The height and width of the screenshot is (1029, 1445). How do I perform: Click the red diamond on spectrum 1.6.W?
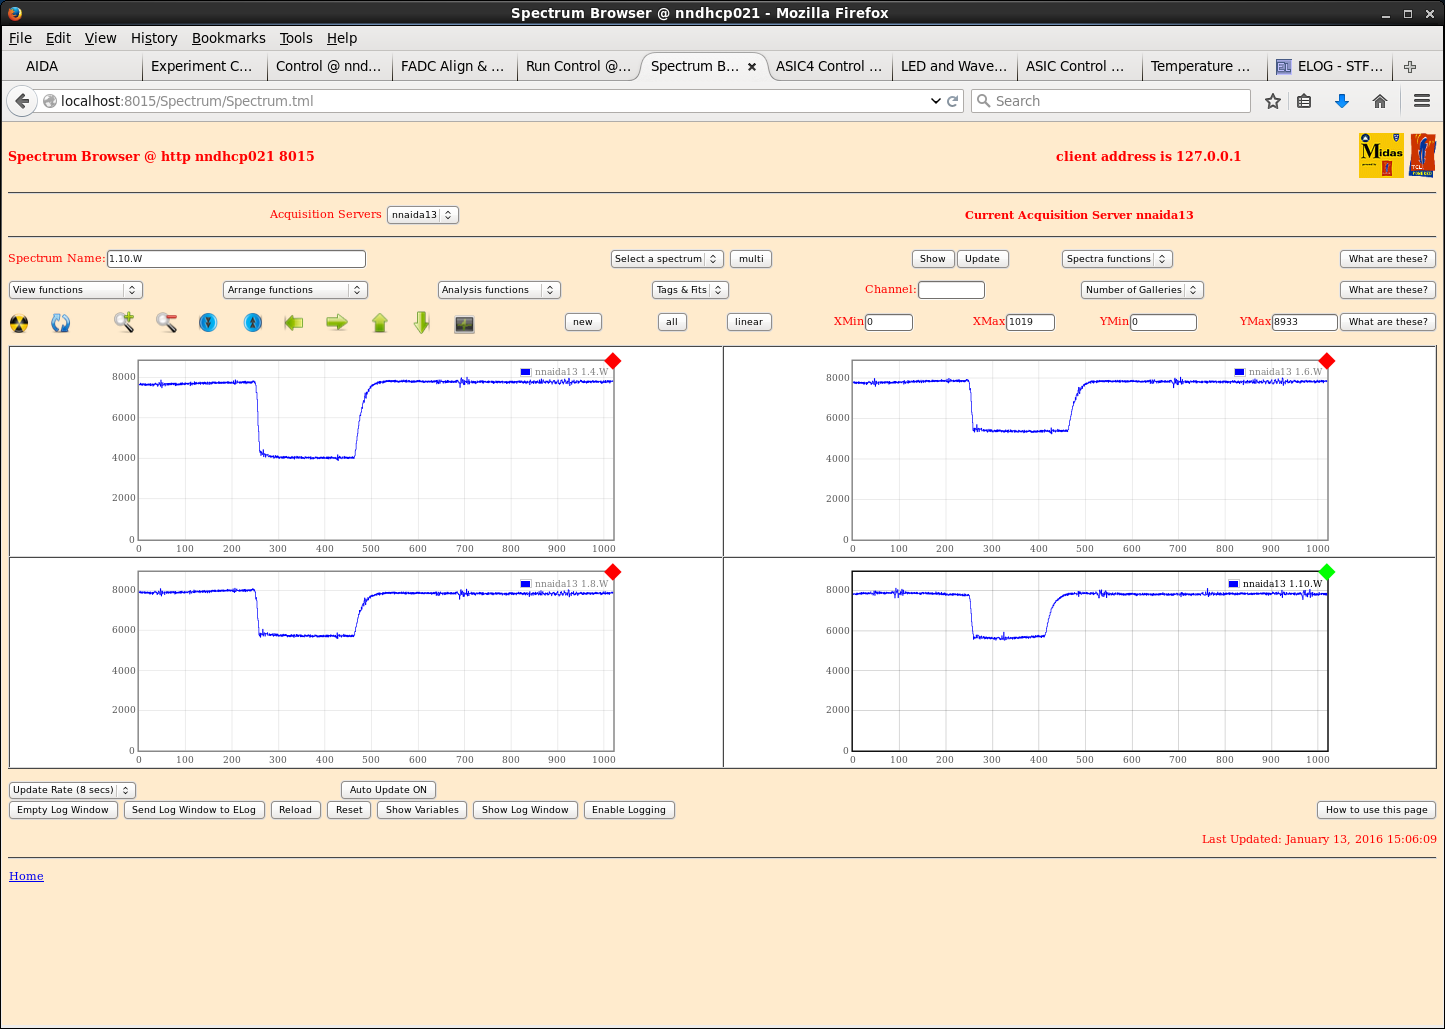point(1327,361)
